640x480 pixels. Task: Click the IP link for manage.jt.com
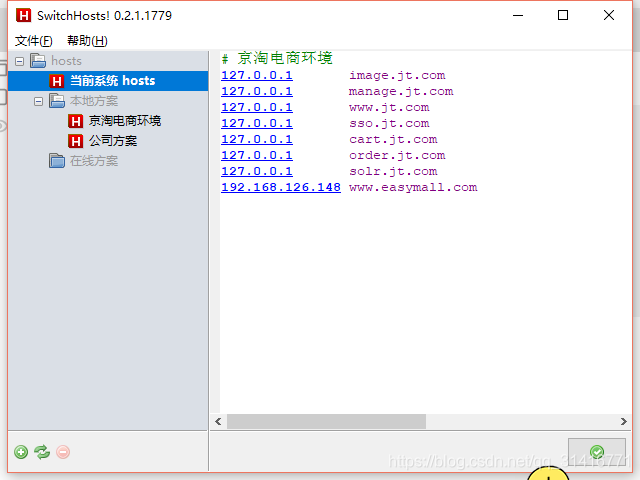click(x=257, y=91)
